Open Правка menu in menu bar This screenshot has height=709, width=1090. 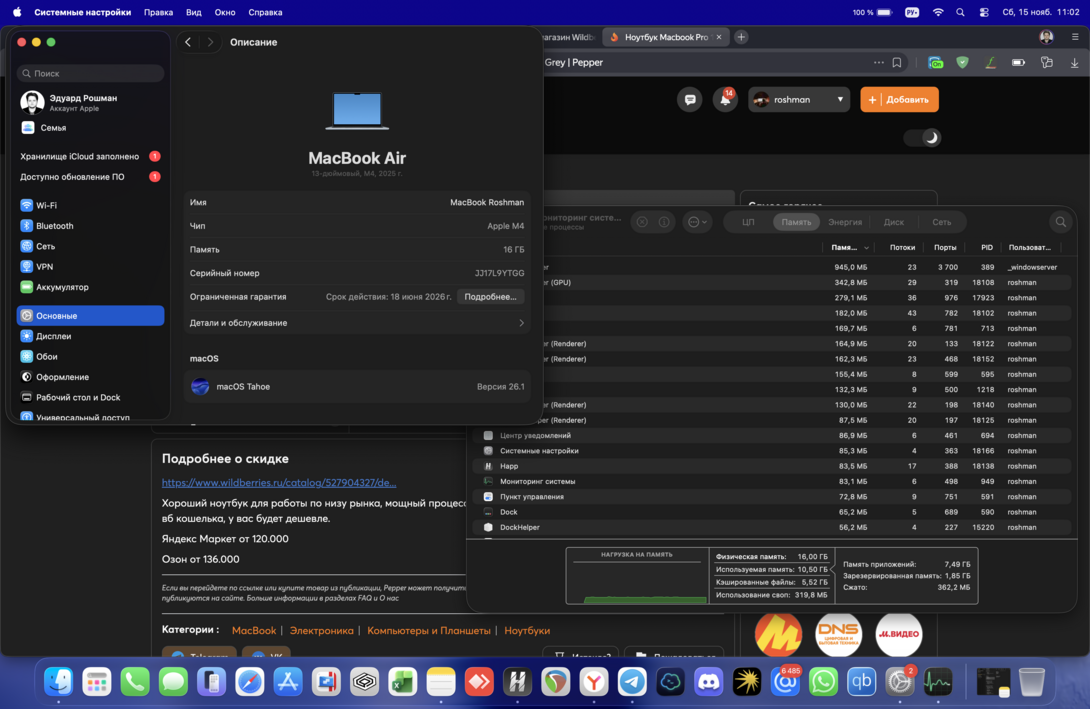(158, 12)
